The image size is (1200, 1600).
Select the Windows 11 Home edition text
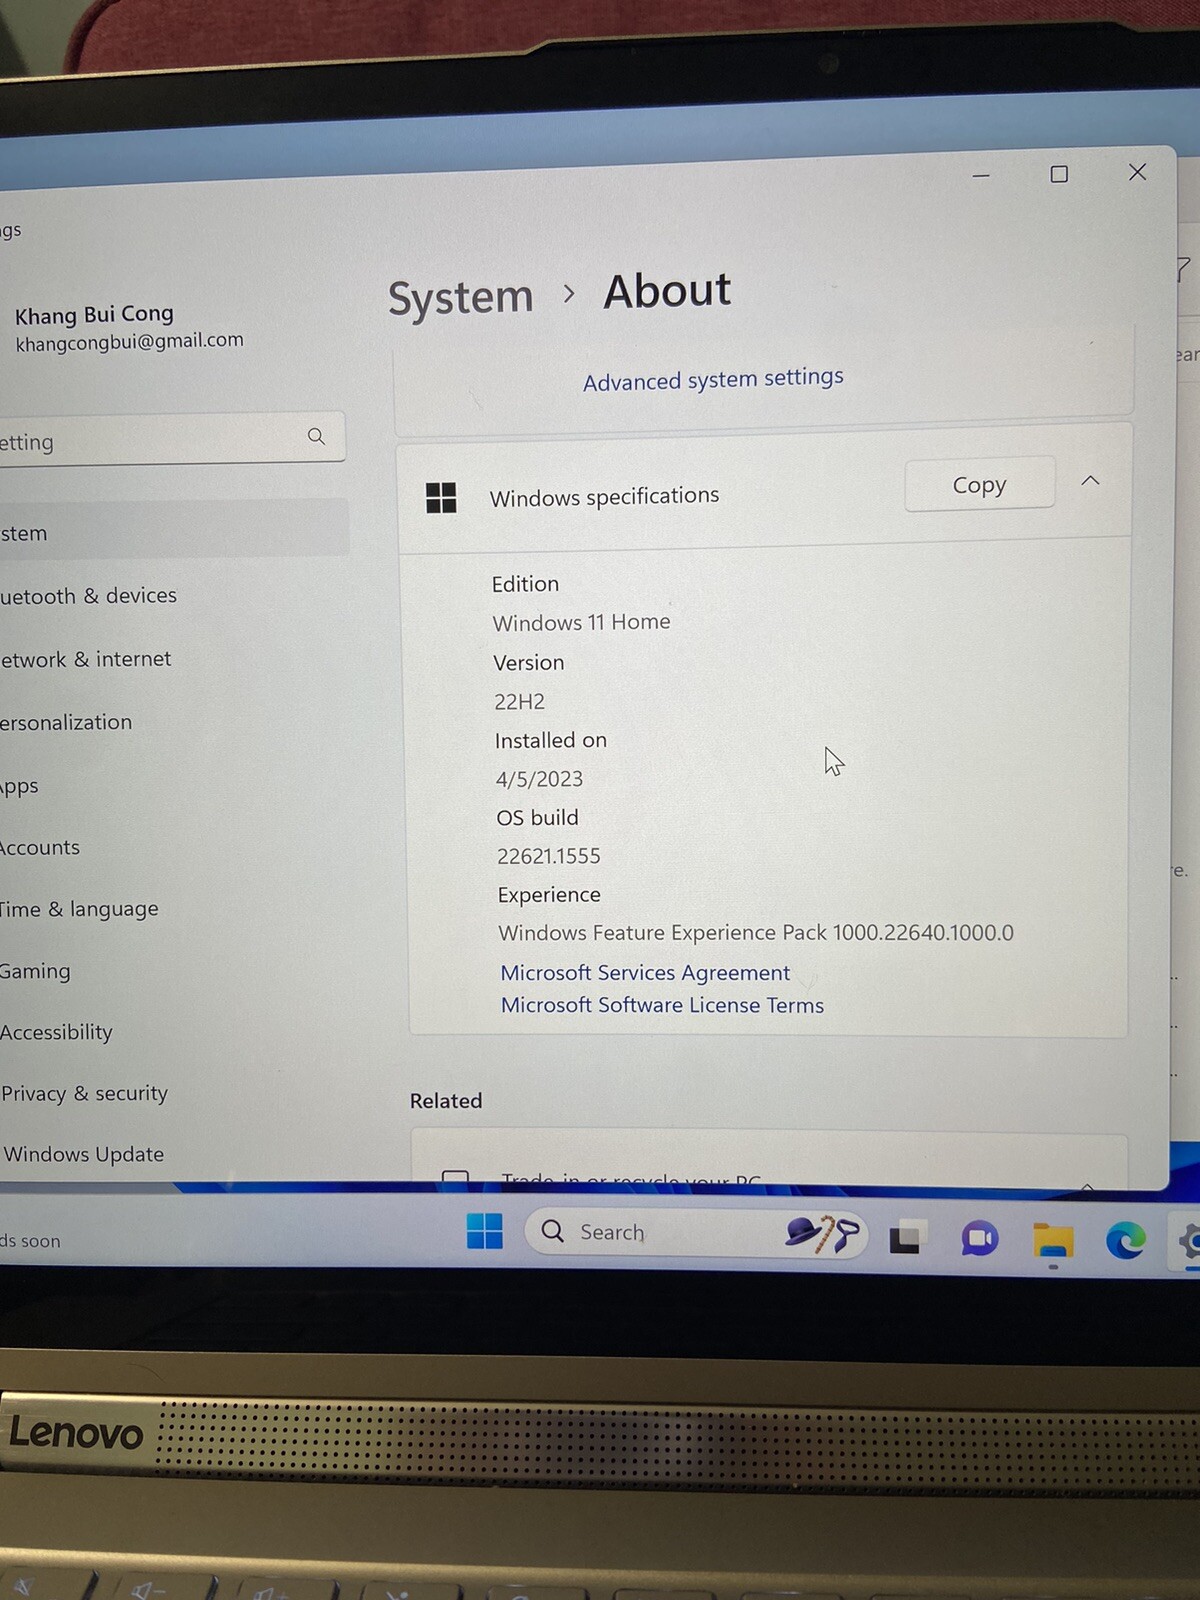[x=581, y=622]
